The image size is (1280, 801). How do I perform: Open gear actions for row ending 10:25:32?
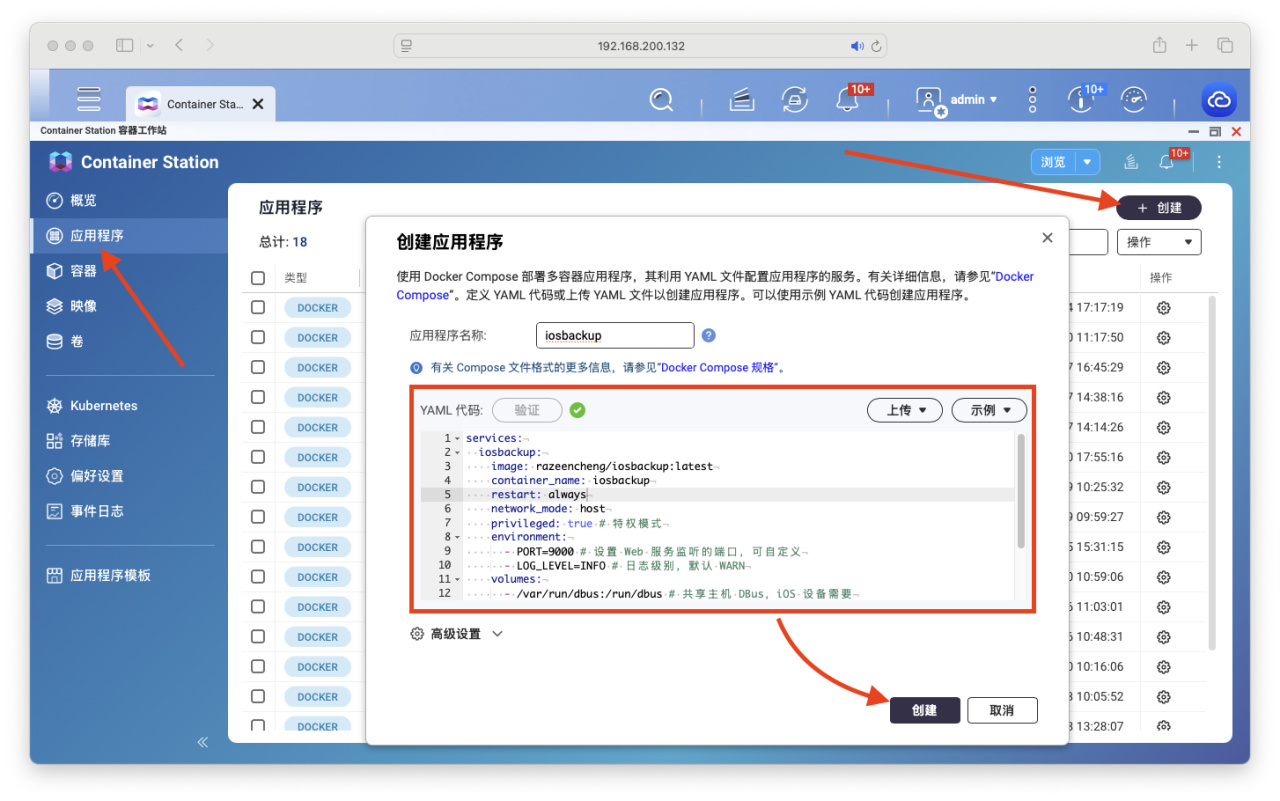point(1163,487)
